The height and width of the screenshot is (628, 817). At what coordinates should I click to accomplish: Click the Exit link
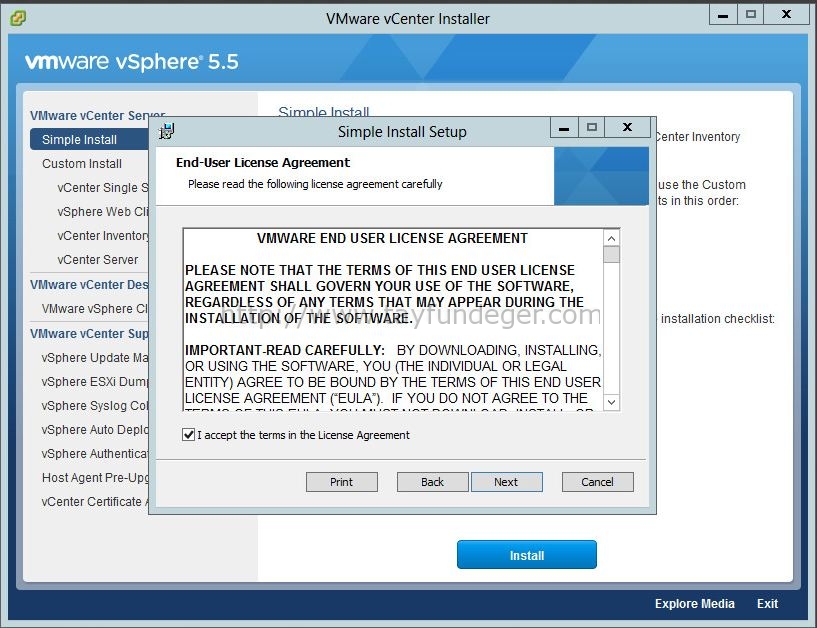coord(768,604)
